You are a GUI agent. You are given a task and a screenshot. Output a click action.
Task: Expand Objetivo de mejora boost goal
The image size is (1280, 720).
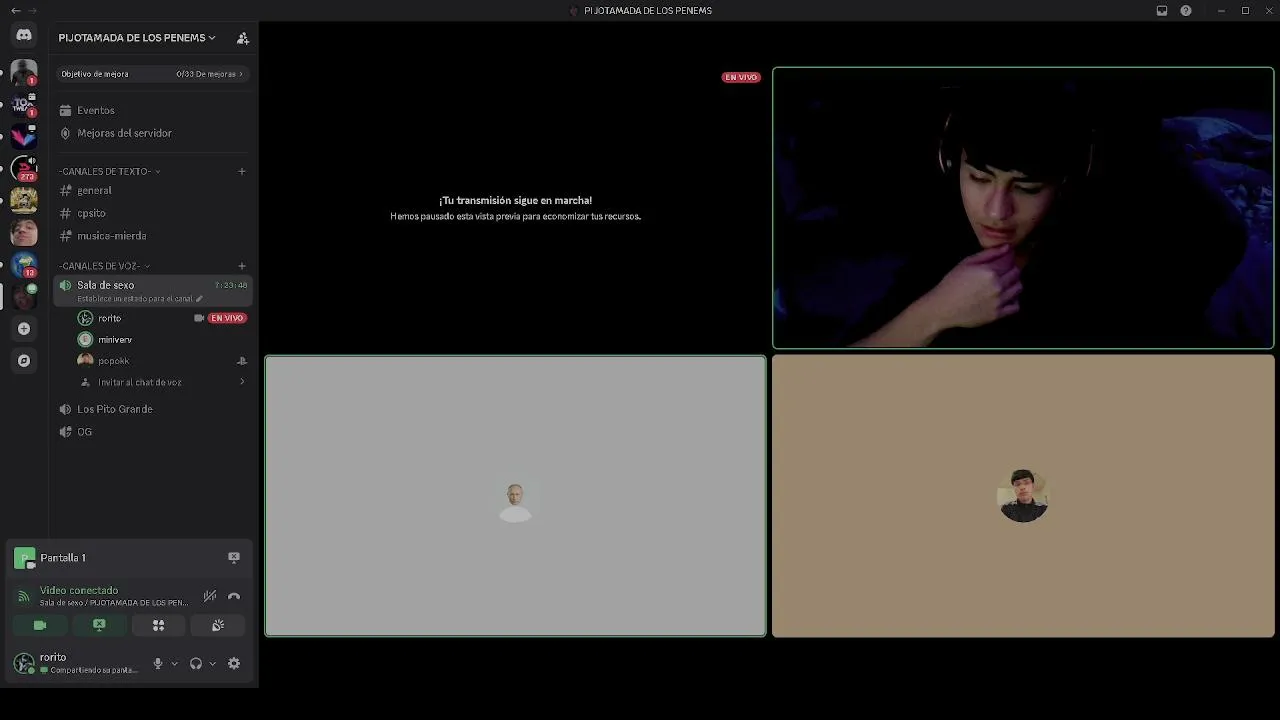click(x=152, y=74)
